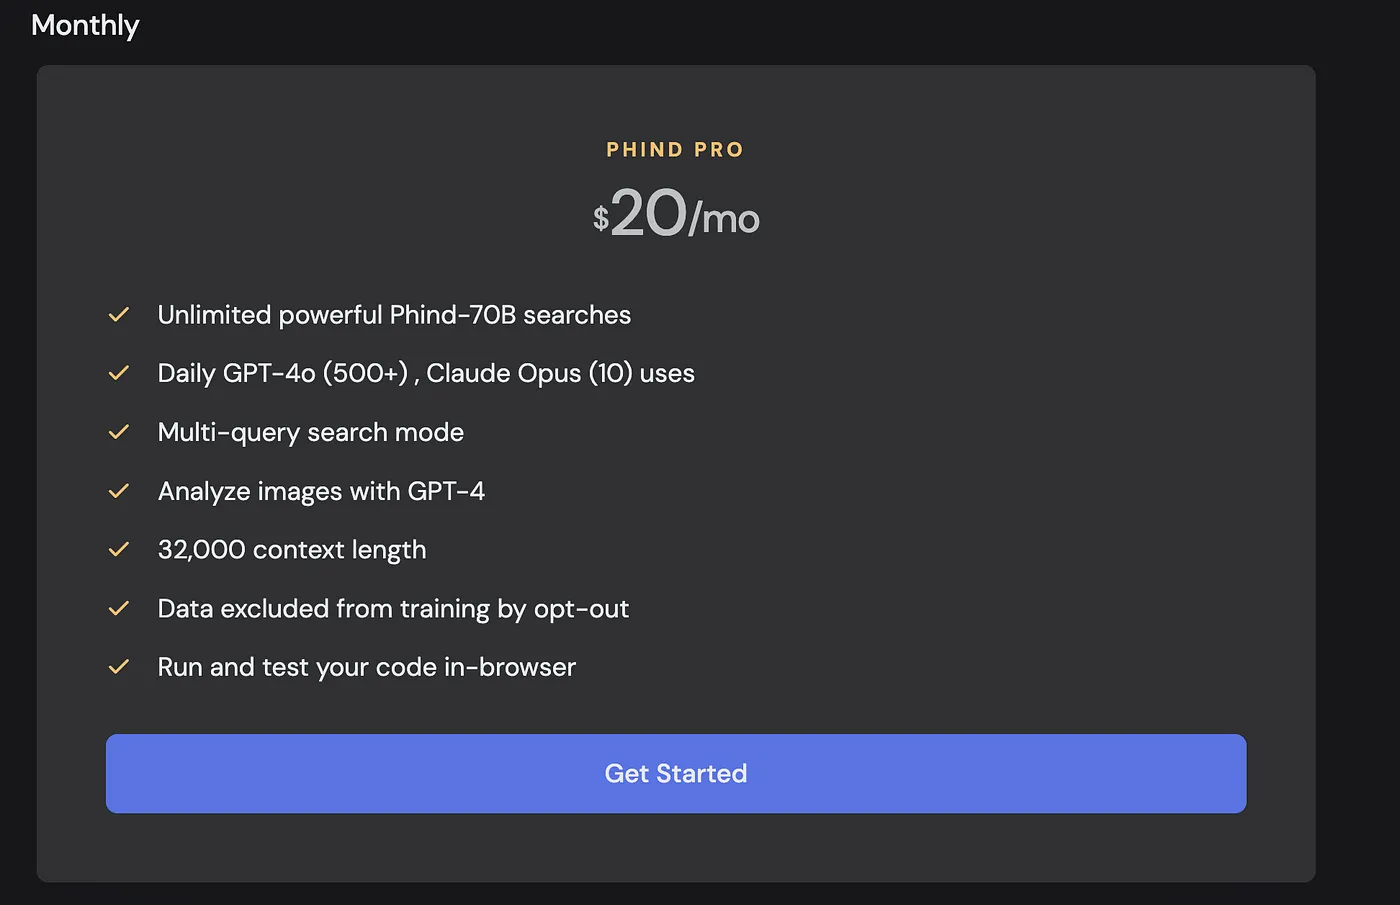This screenshot has width=1400, height=905.
Task: Click the Unlimited powerful Phind-70B searches text
Action: click(x=394, y=315)
